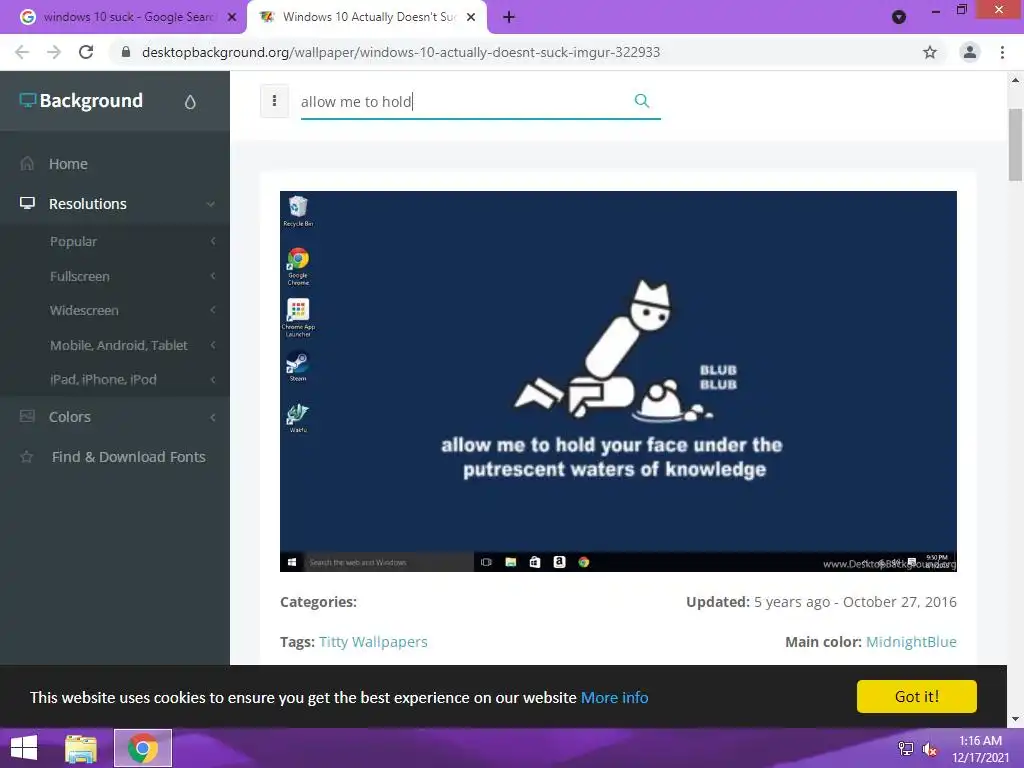The height and width of the screenshot is (768, 1024).
Task: Click the magnifier search icon in site search
Action: tap(642, 101)
